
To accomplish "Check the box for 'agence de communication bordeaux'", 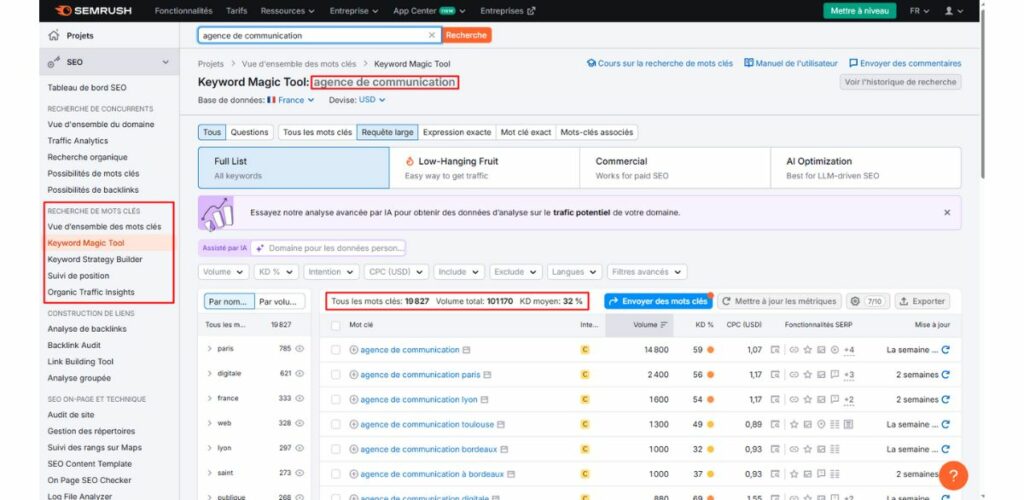I will (x=336, y=449).
